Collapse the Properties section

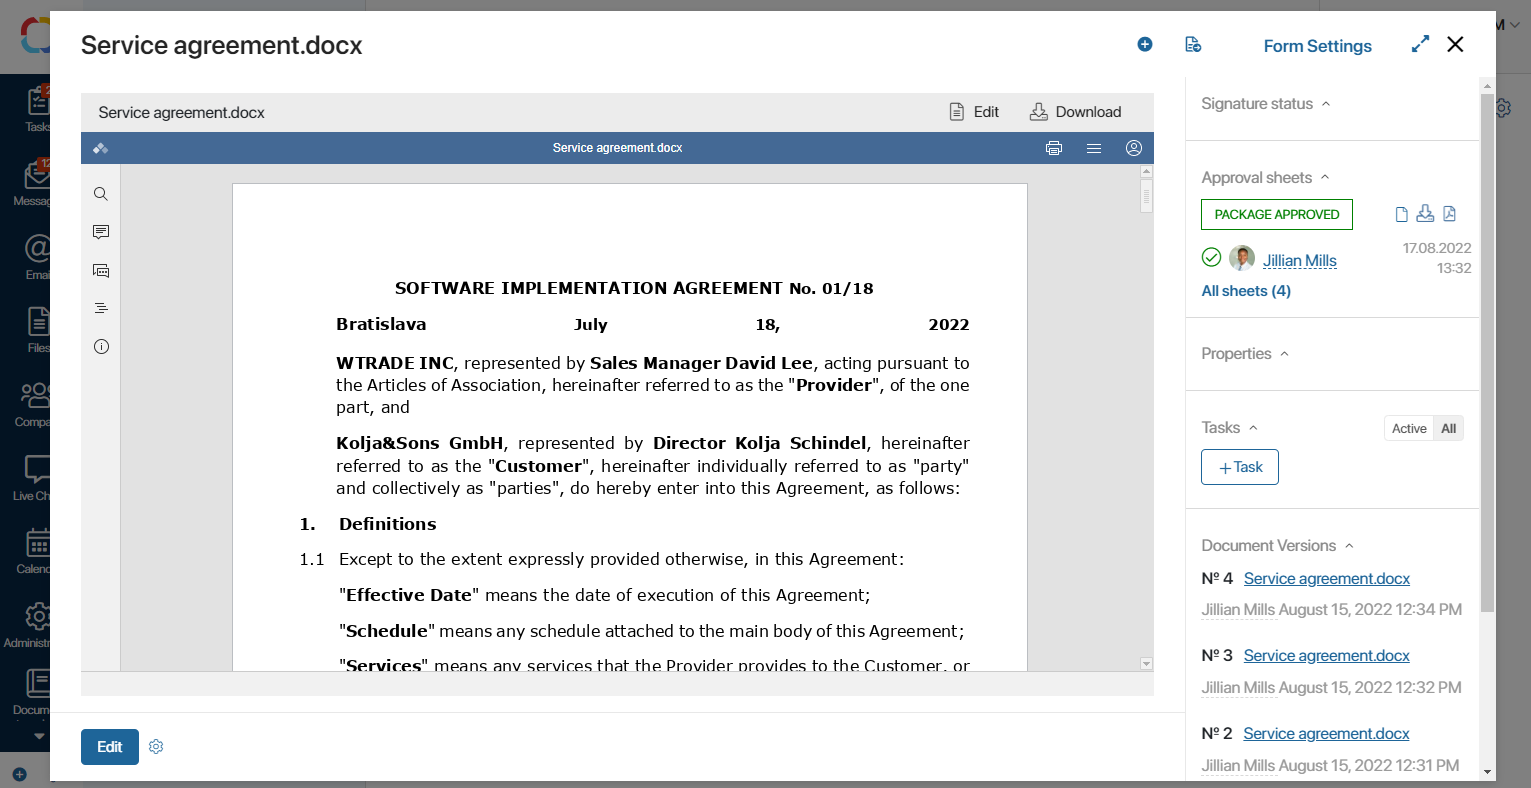(x=1285, y=354)
